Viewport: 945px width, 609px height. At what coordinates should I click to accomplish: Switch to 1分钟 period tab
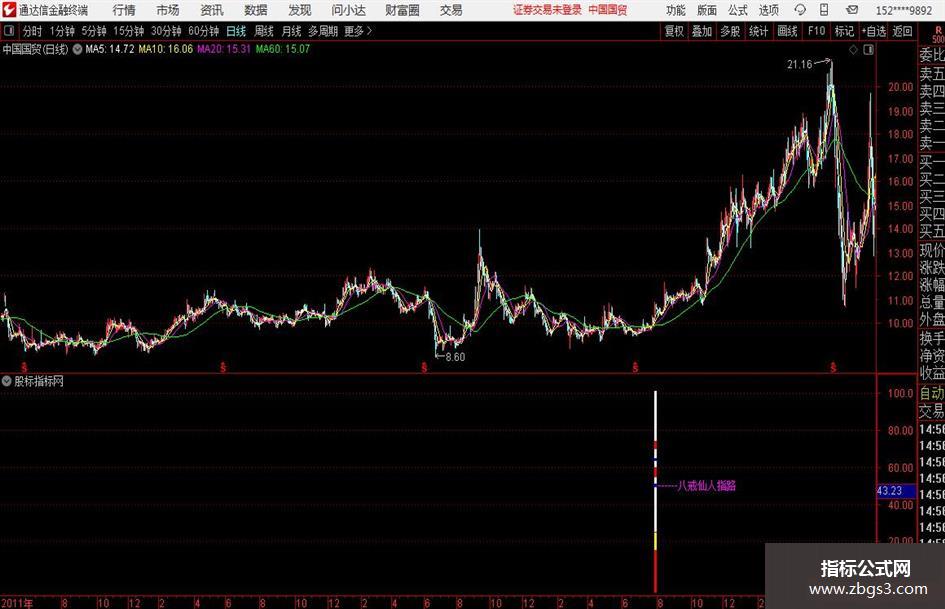[62, 31]
